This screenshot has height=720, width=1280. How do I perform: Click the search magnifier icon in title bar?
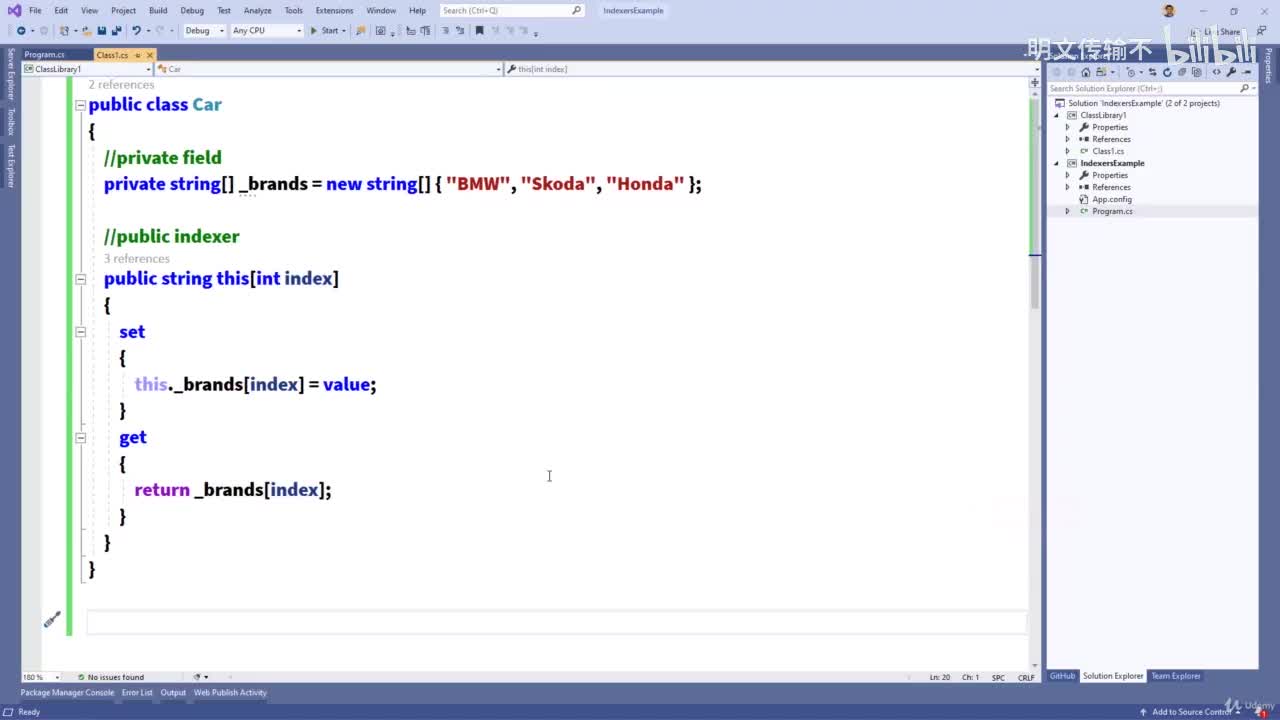coord(577,10)
